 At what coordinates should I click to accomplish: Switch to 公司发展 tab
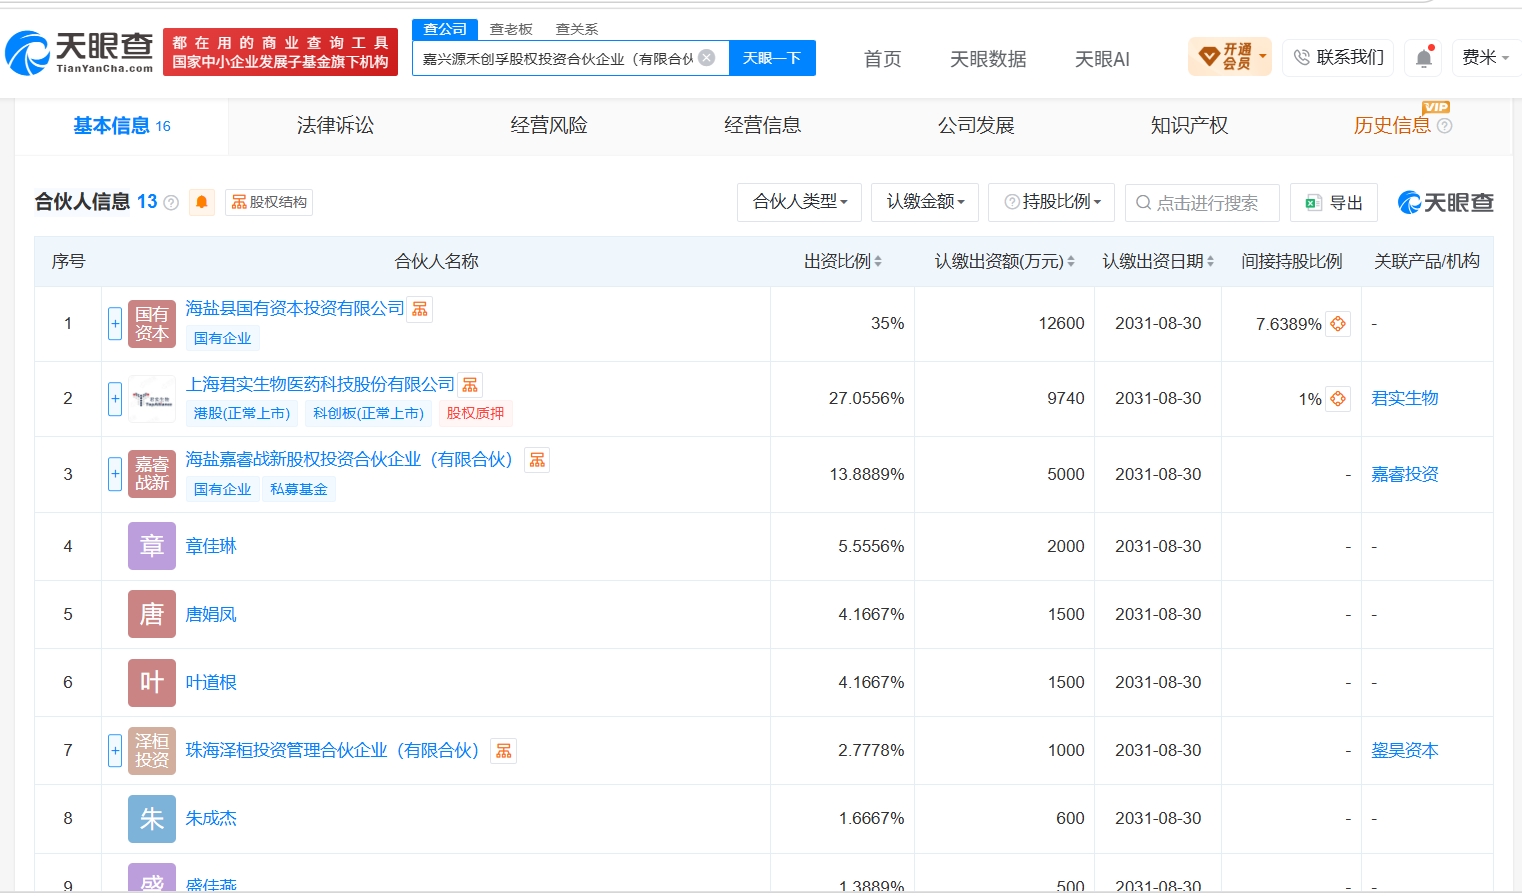click(x=976, y=126)
